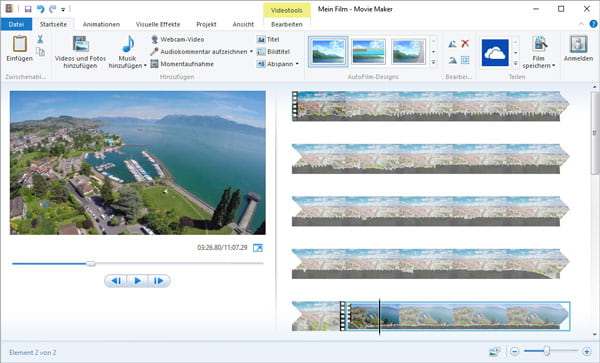
Task: Switch to the Startseite tab
Action: click(53, 24)
